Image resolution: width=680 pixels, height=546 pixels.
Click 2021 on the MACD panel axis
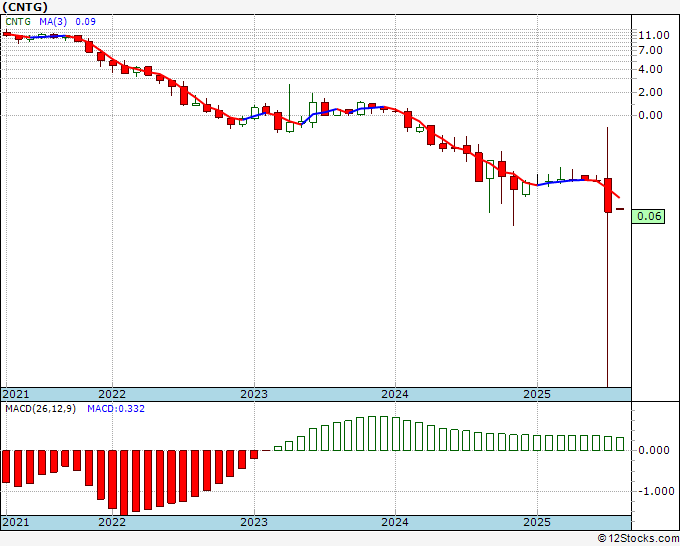coord(16,522)
